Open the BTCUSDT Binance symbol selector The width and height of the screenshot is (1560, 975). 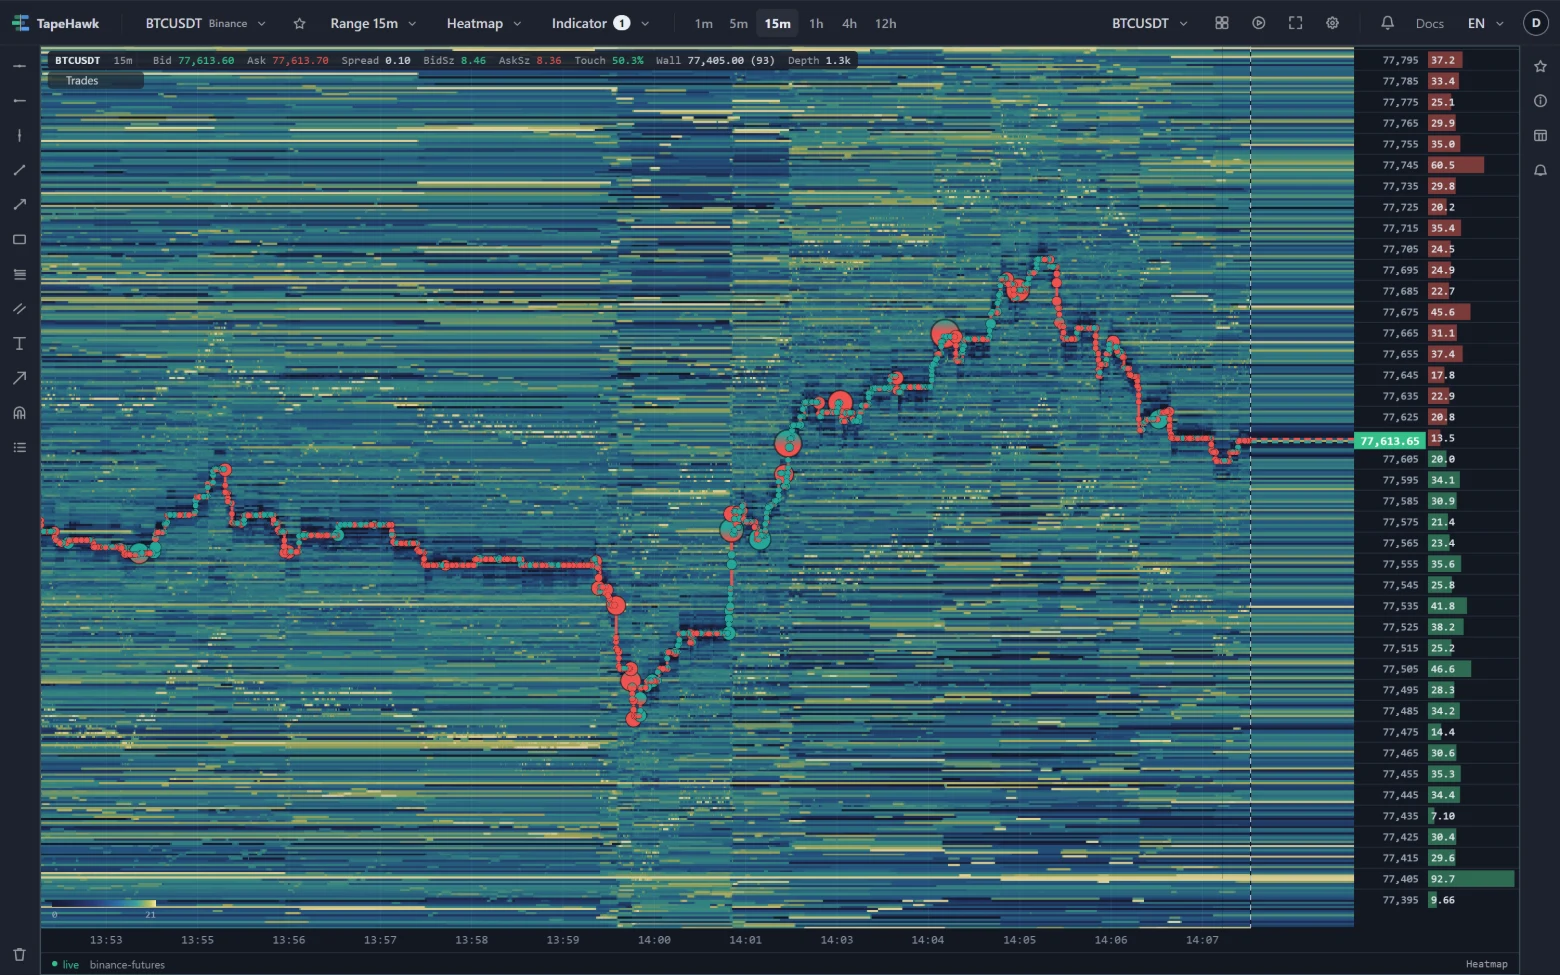coord(206,23)
